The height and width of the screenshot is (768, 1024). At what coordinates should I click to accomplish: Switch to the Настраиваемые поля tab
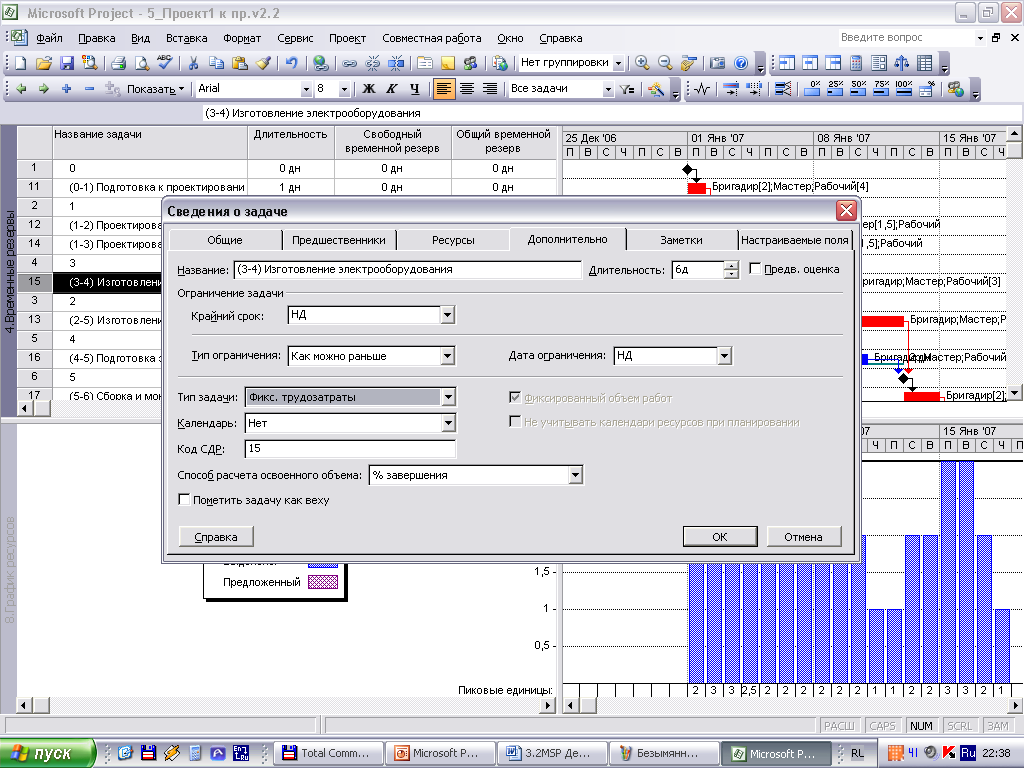pos(795,240)
